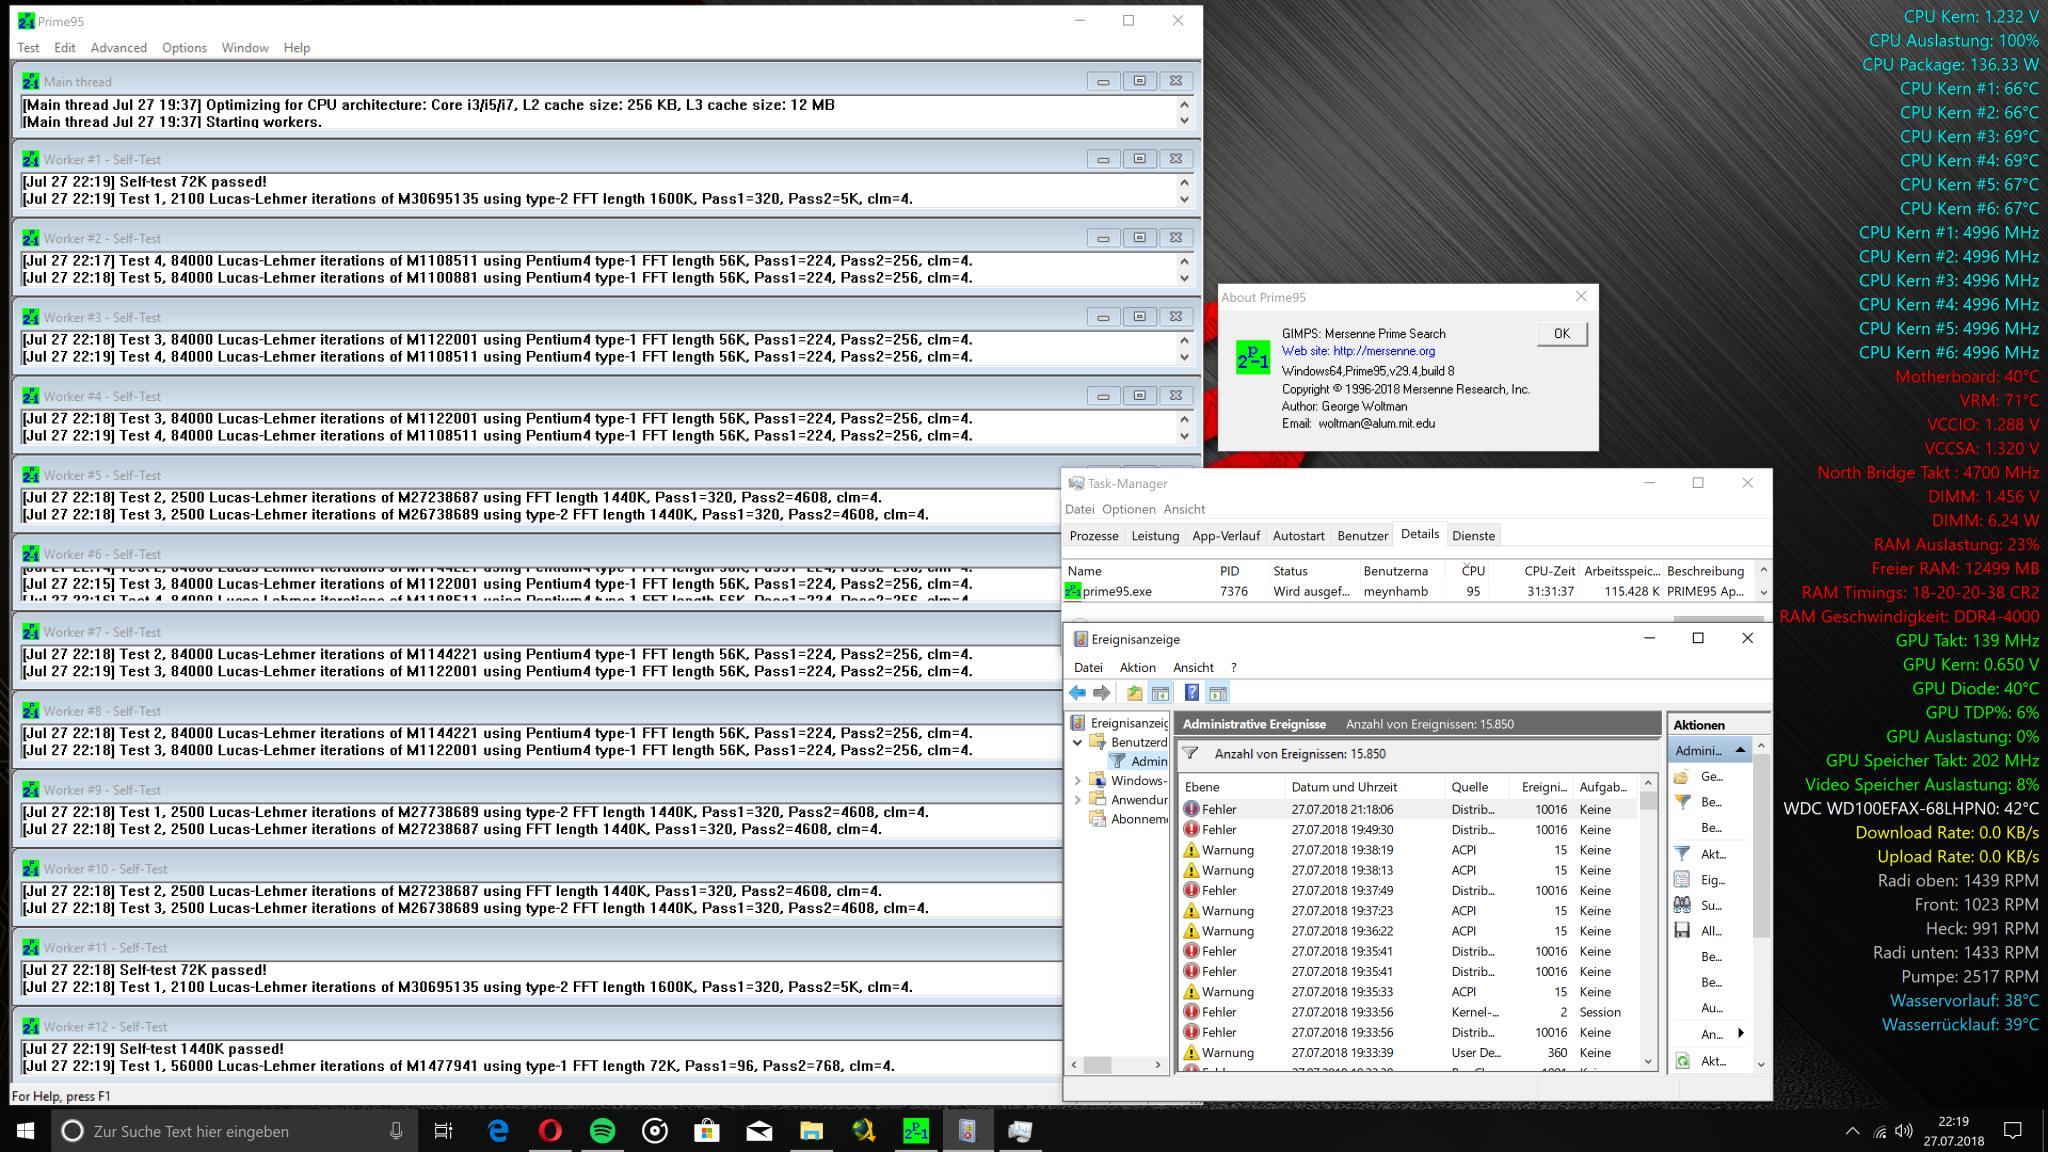
Task: Collapse the Benutzerd... tree node
Action: [1077, 742]
